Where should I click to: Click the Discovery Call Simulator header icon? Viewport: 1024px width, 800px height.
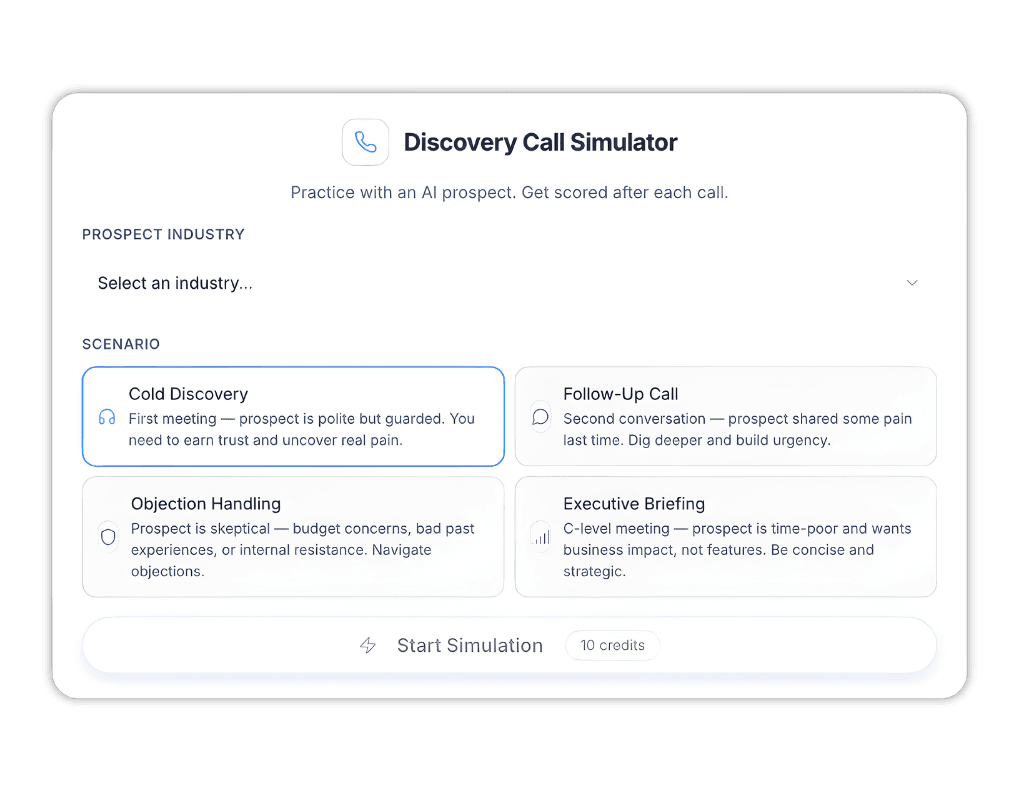click(x=365, y=142)
